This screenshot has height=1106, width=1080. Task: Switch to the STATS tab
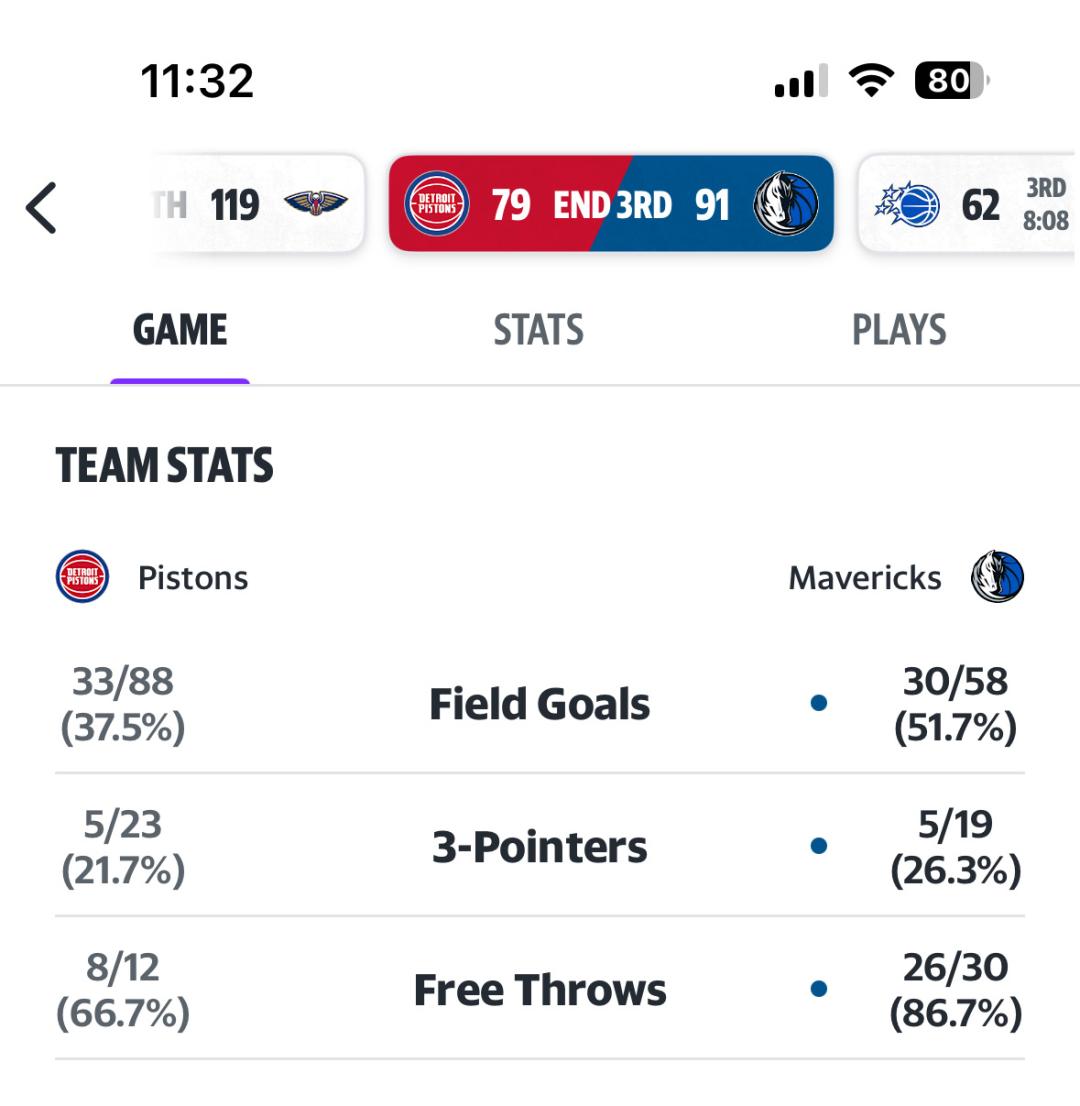538,330
